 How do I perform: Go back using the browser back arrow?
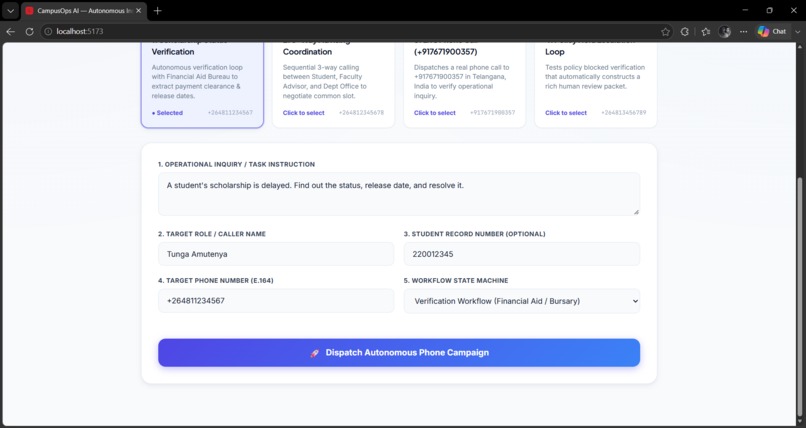[x=10, y=31]
